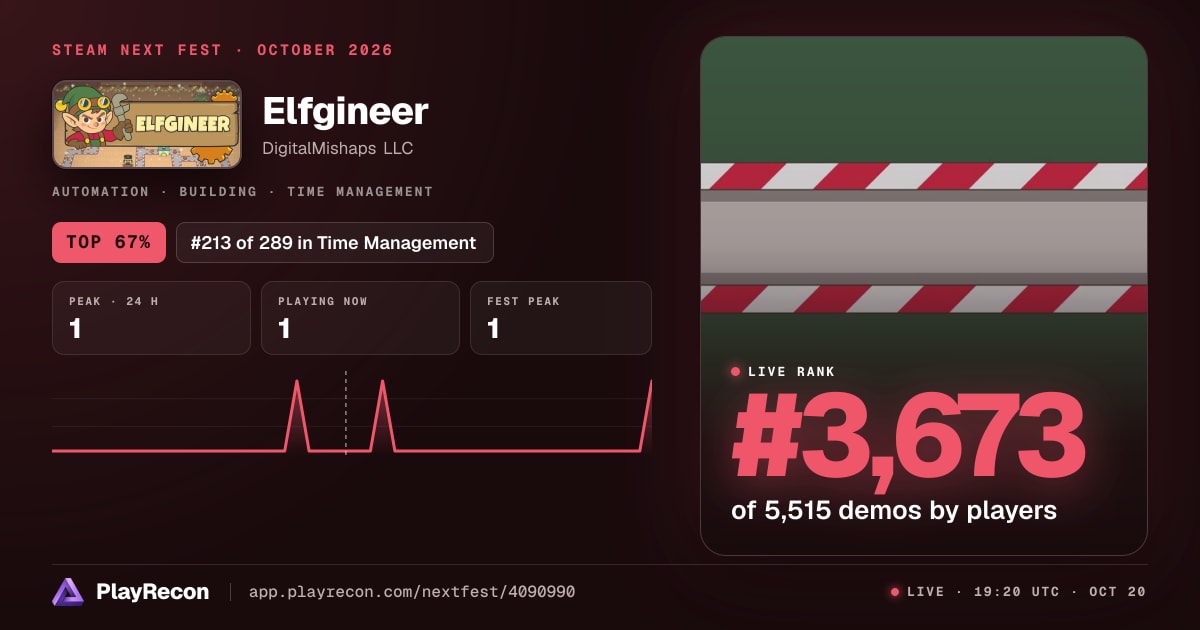Select the PEAK · 24 H stat card
This screenshot has width=1200, height=630.
coord(151,318)
